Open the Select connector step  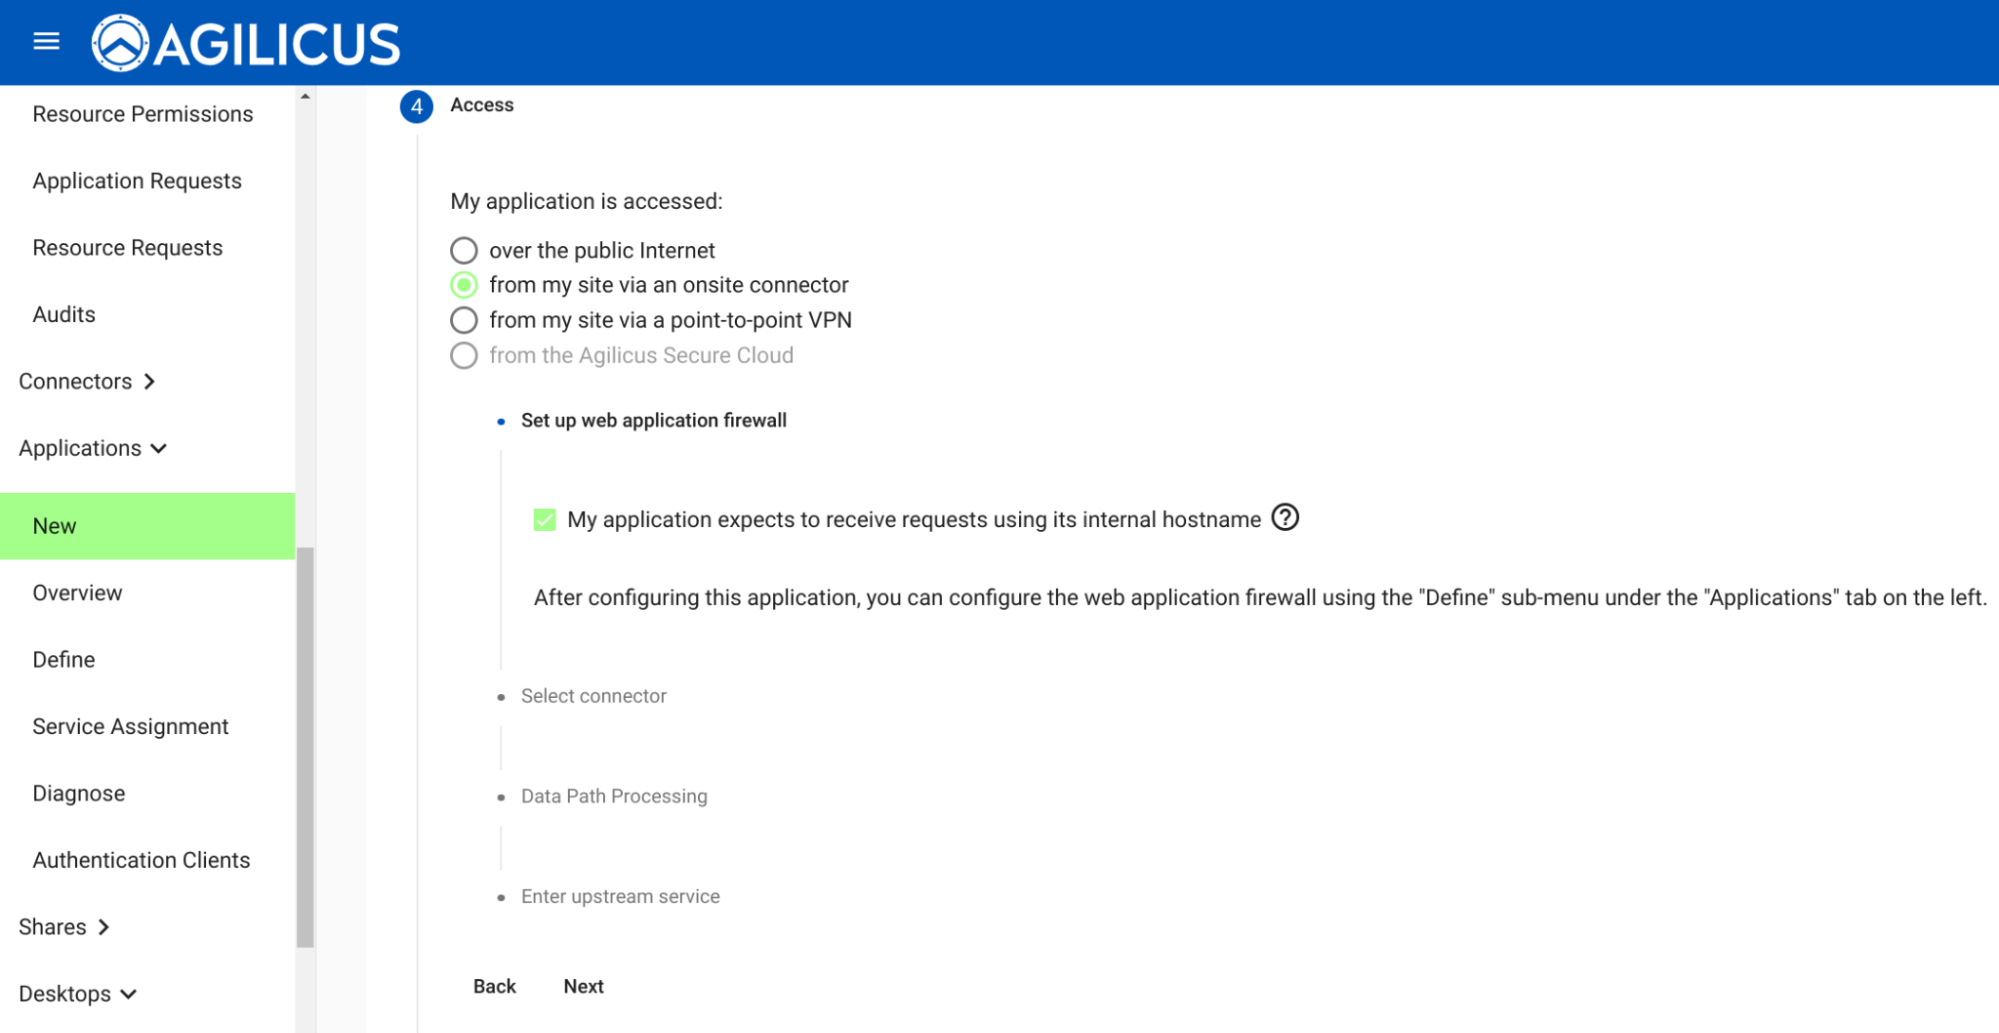pyautogui.click(x=593, y=696)
